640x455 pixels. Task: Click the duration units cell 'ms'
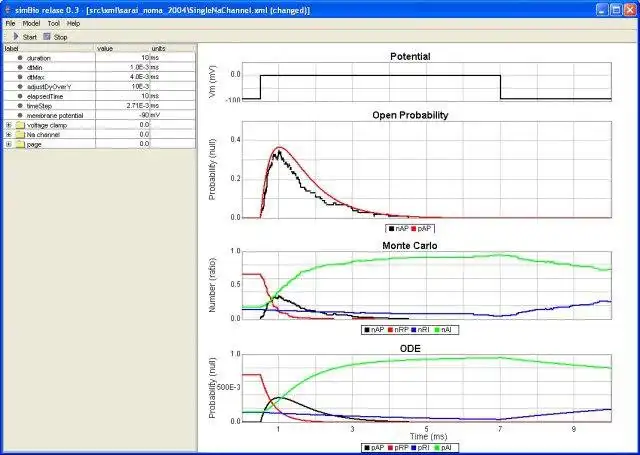point(173,58)
